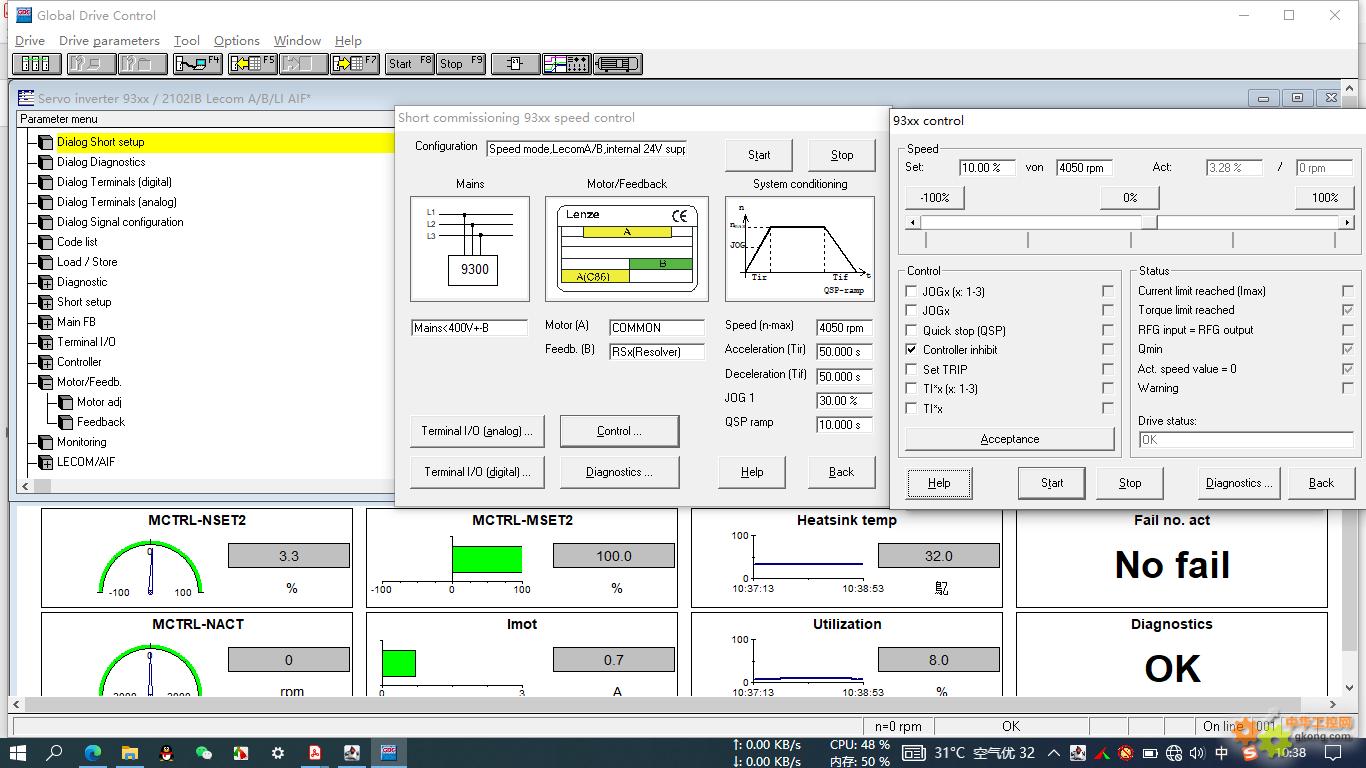
Task: Click the Dialog Diagnostics cube icon in Parameter menu
Action: tap(46, 162)
